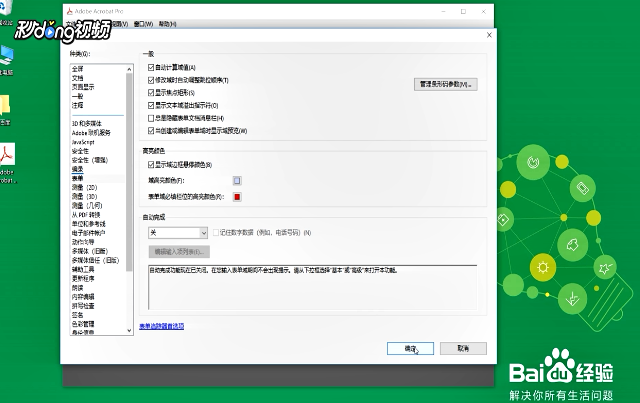The width and height of the screenshot is (640, 403).
Task: Select 内容编辑 category
Action: click(x=83, y=297)
